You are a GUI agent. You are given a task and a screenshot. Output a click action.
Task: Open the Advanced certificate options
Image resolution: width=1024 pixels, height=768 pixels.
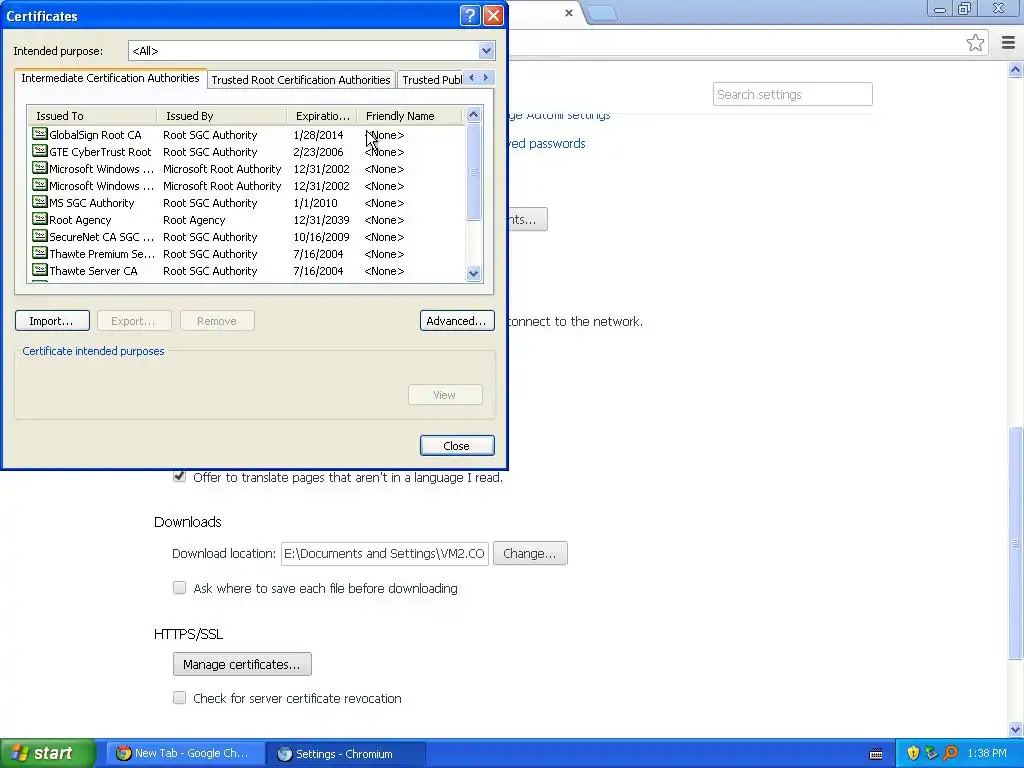pyautogui.click(x=457, y=321)
